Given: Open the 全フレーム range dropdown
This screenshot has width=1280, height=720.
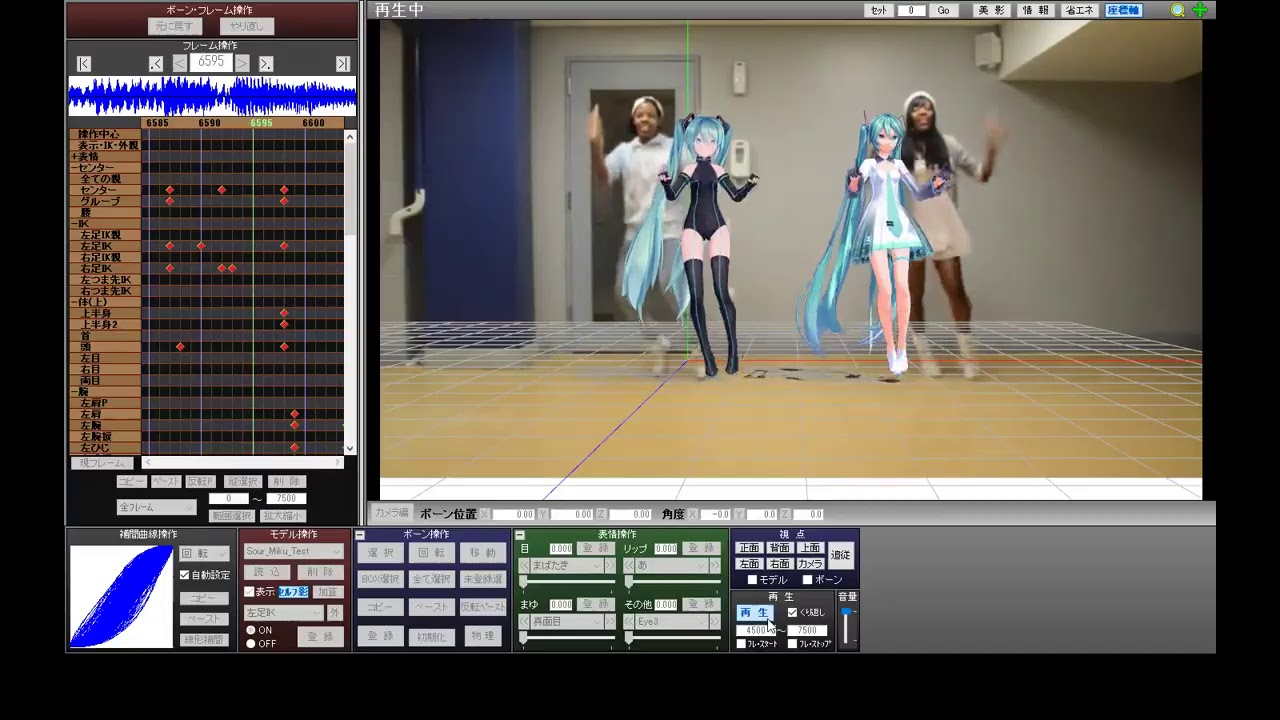Looking at the screenshot, I should [x=155, y=507].
